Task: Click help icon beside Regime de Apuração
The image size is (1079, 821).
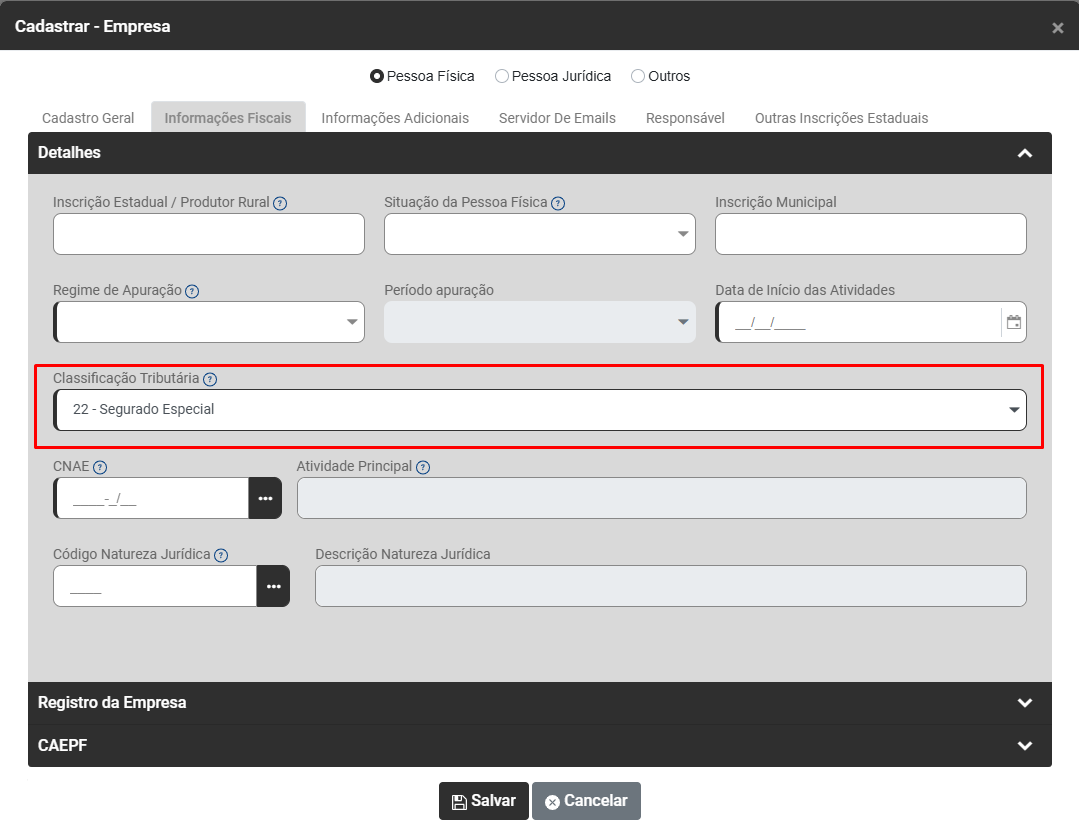Action: pos(192,291)
